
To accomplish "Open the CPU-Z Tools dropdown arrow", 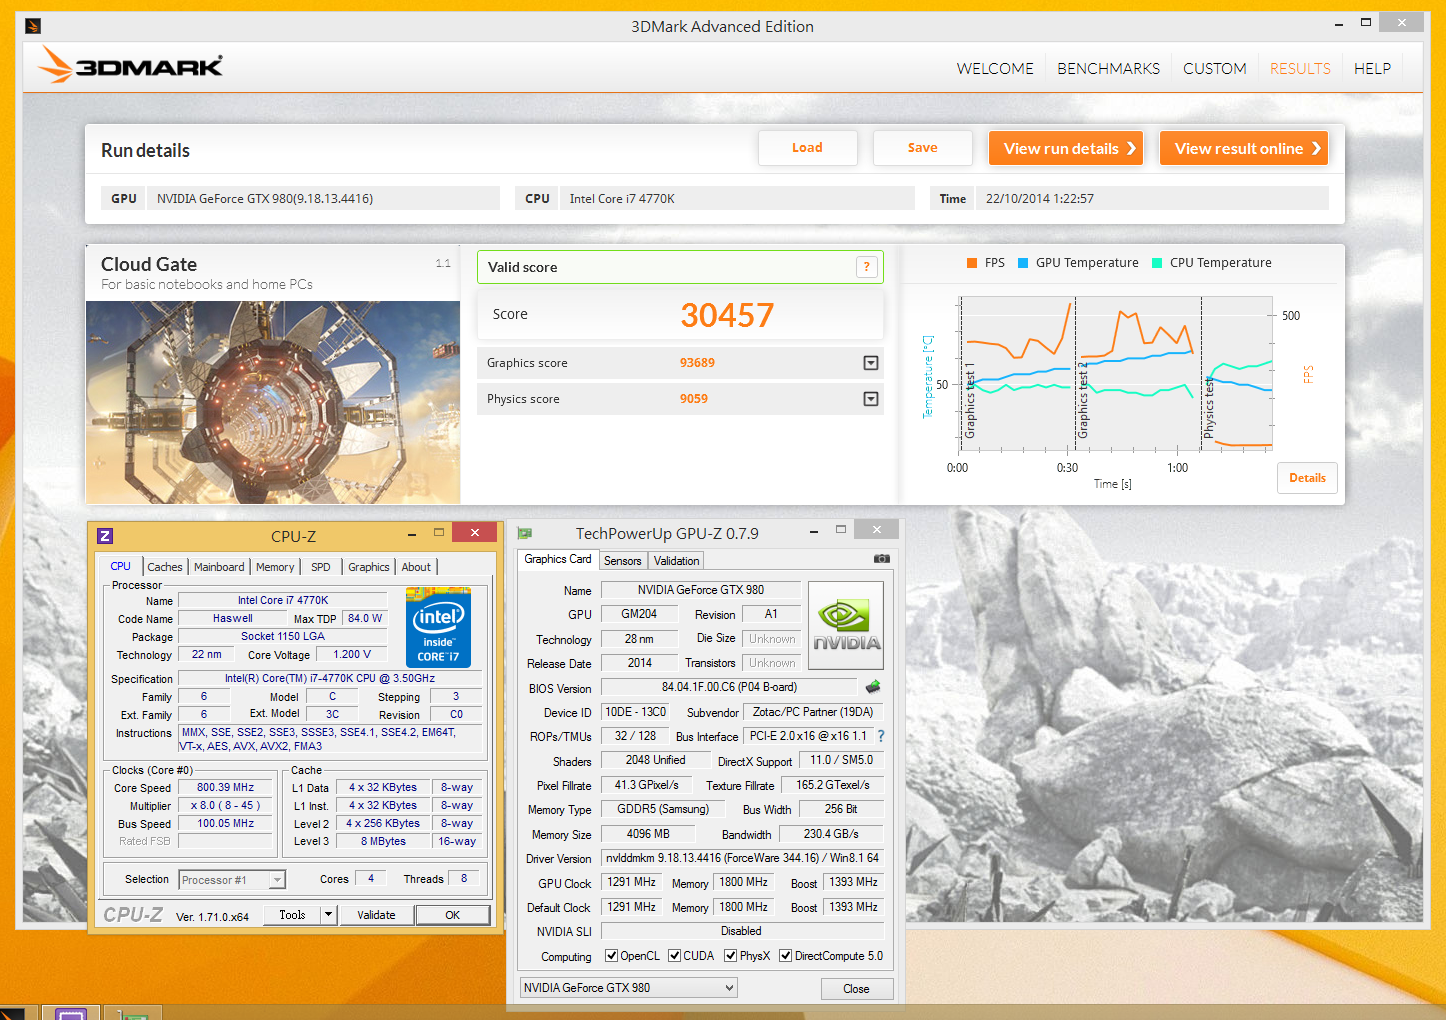I will (x=328, y=915).
